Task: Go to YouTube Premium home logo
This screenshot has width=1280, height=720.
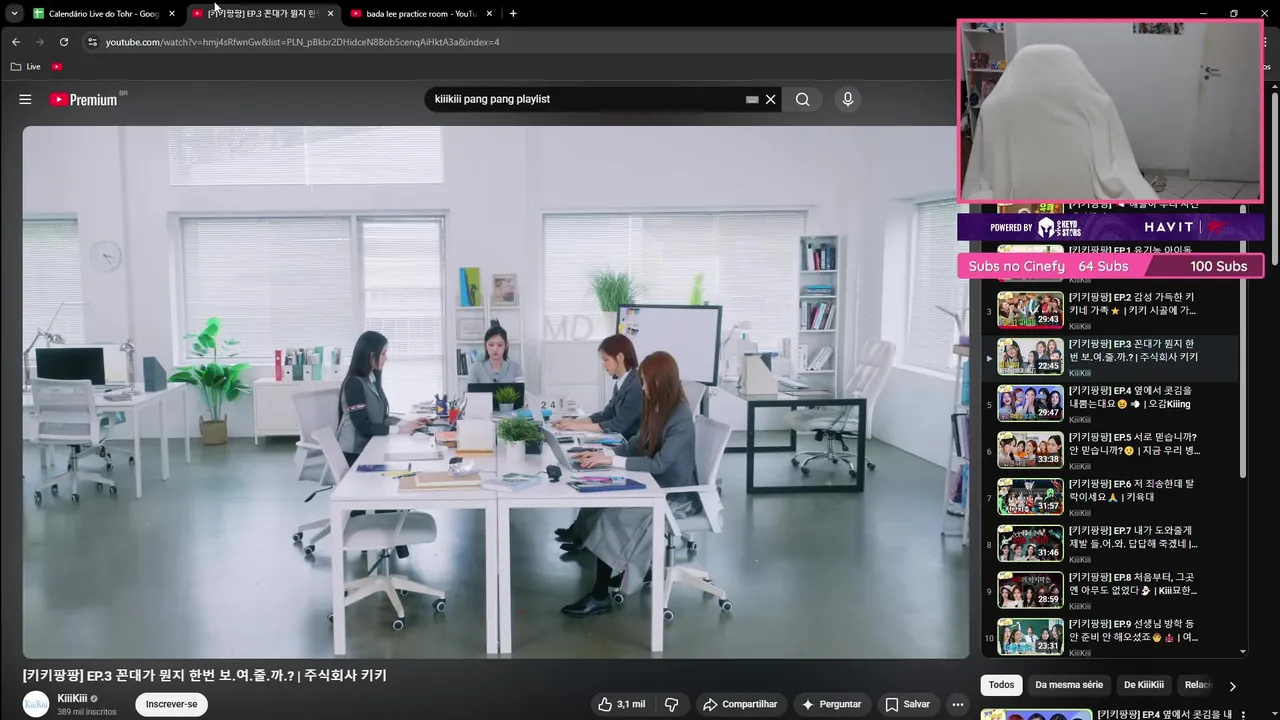Action: click(83, 99)
